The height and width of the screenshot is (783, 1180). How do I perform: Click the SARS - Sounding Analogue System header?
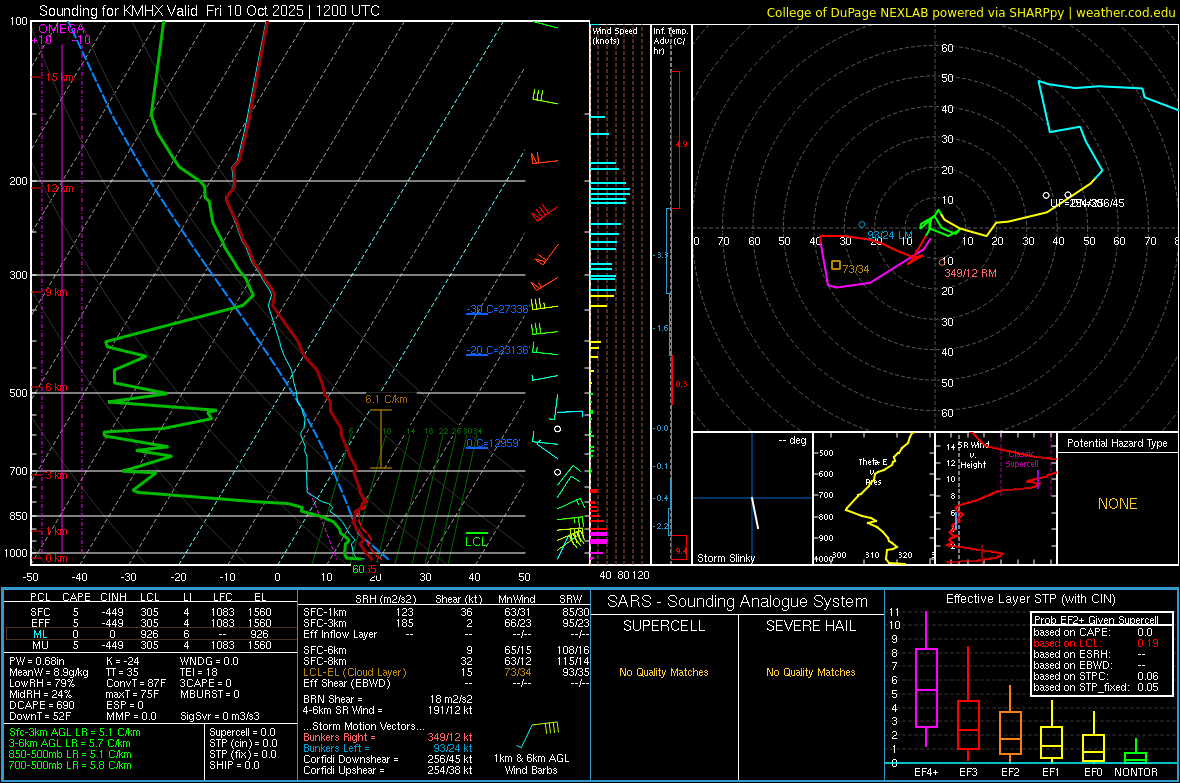737,602
